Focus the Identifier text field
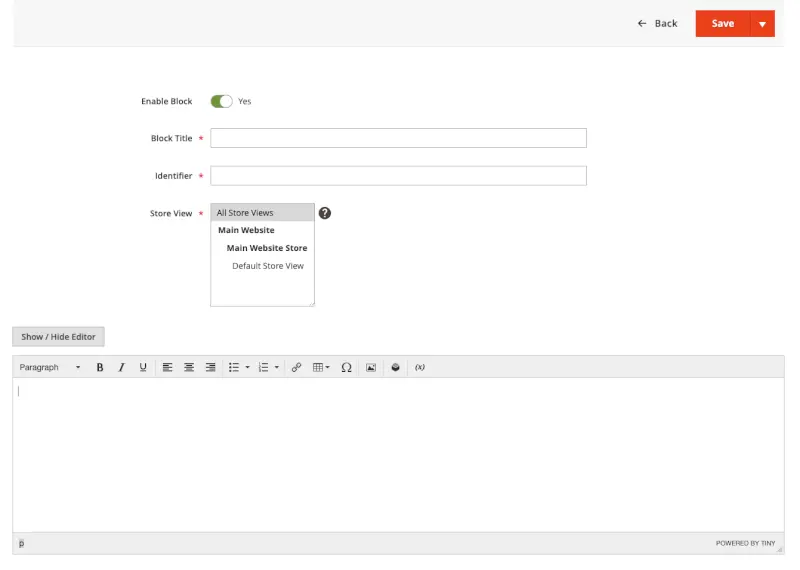 [x=398, y=176]
